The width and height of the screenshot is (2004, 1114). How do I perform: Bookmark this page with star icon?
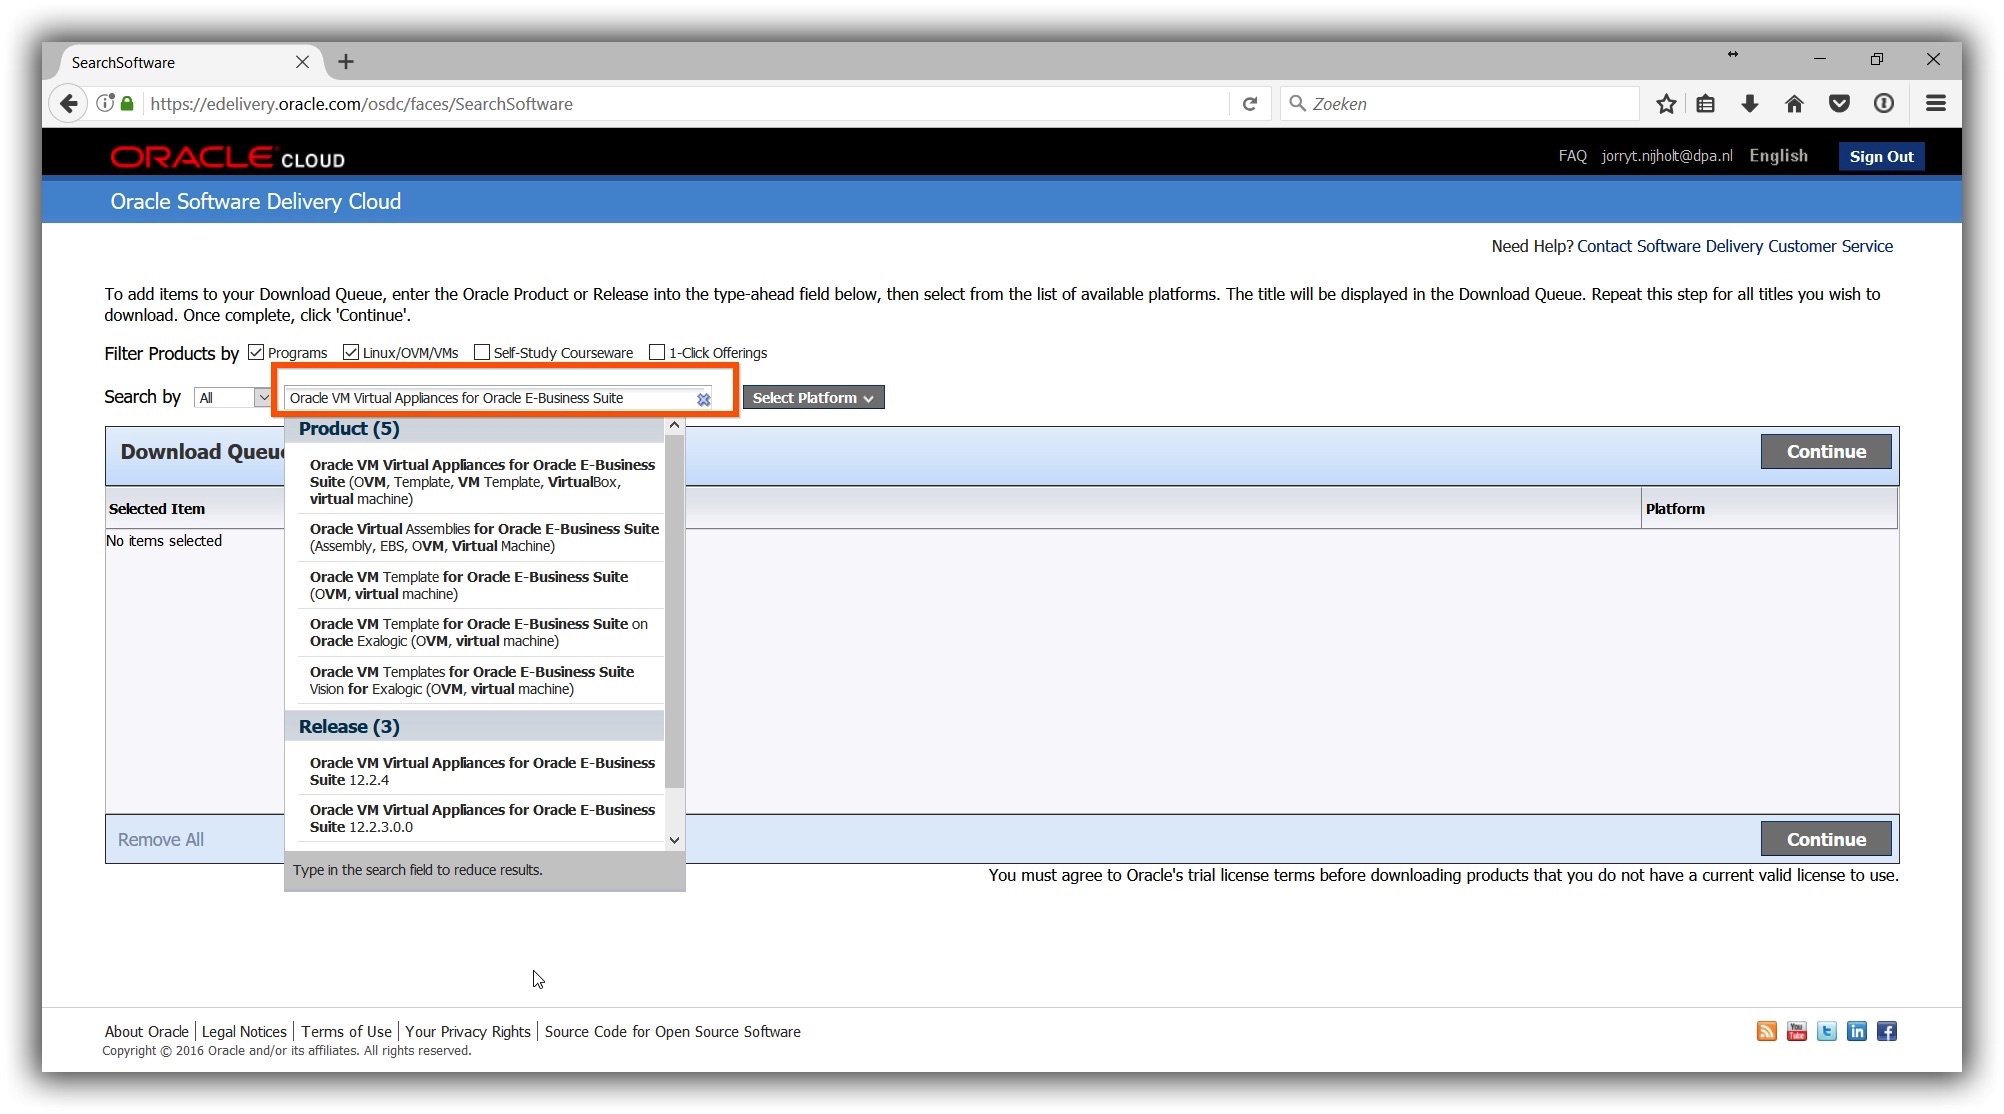point(1665,104)
